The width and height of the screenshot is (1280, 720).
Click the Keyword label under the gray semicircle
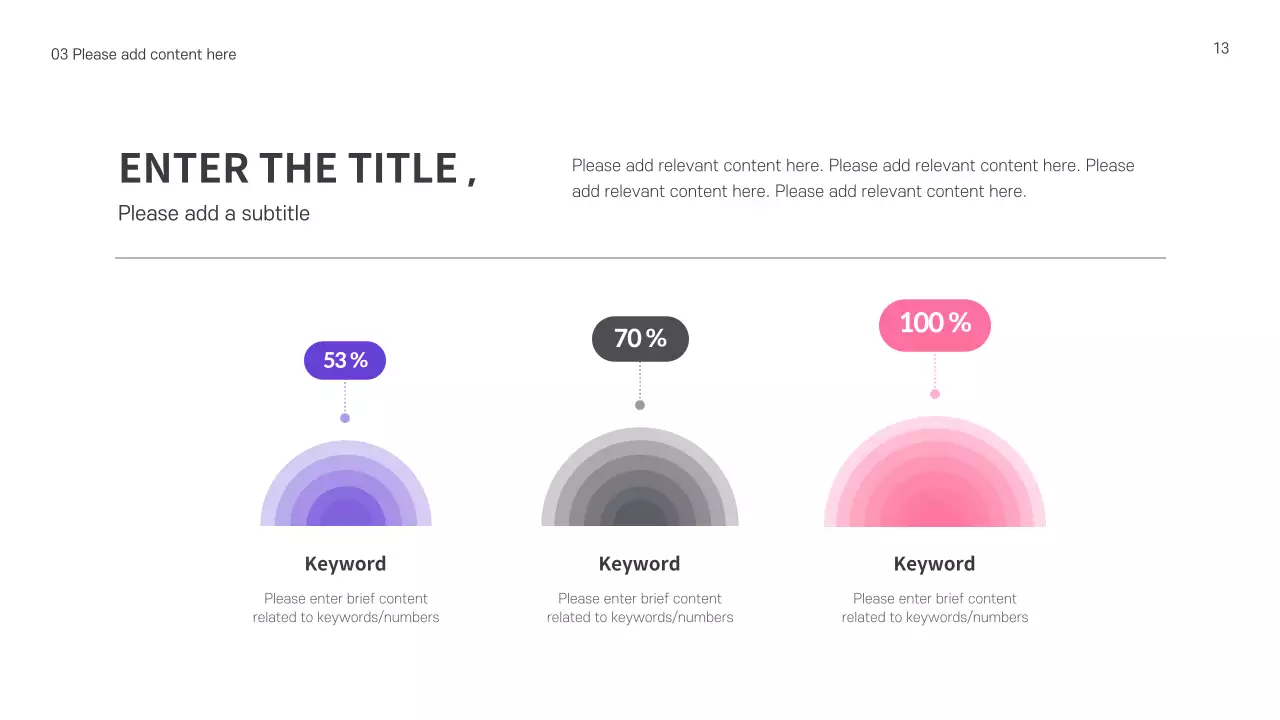point(639,564)
